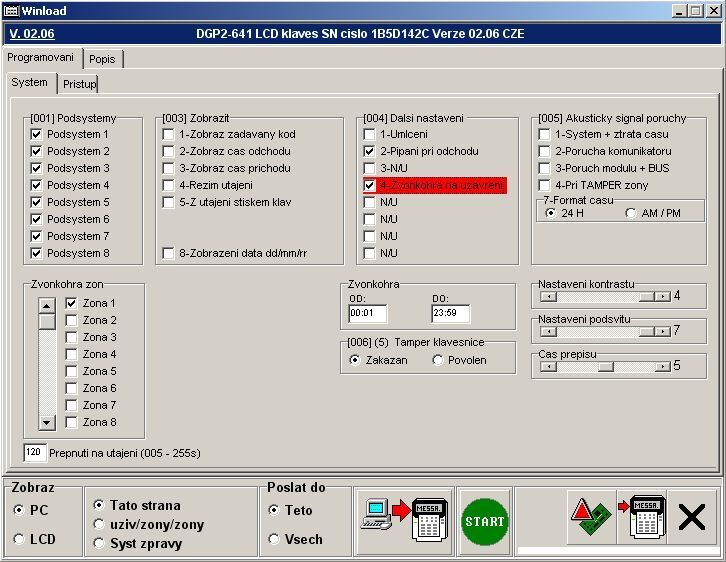Click the small arrow keypad icon
Image resolution: width=726 pixels, height=562 pixels.
click(641, 521)
